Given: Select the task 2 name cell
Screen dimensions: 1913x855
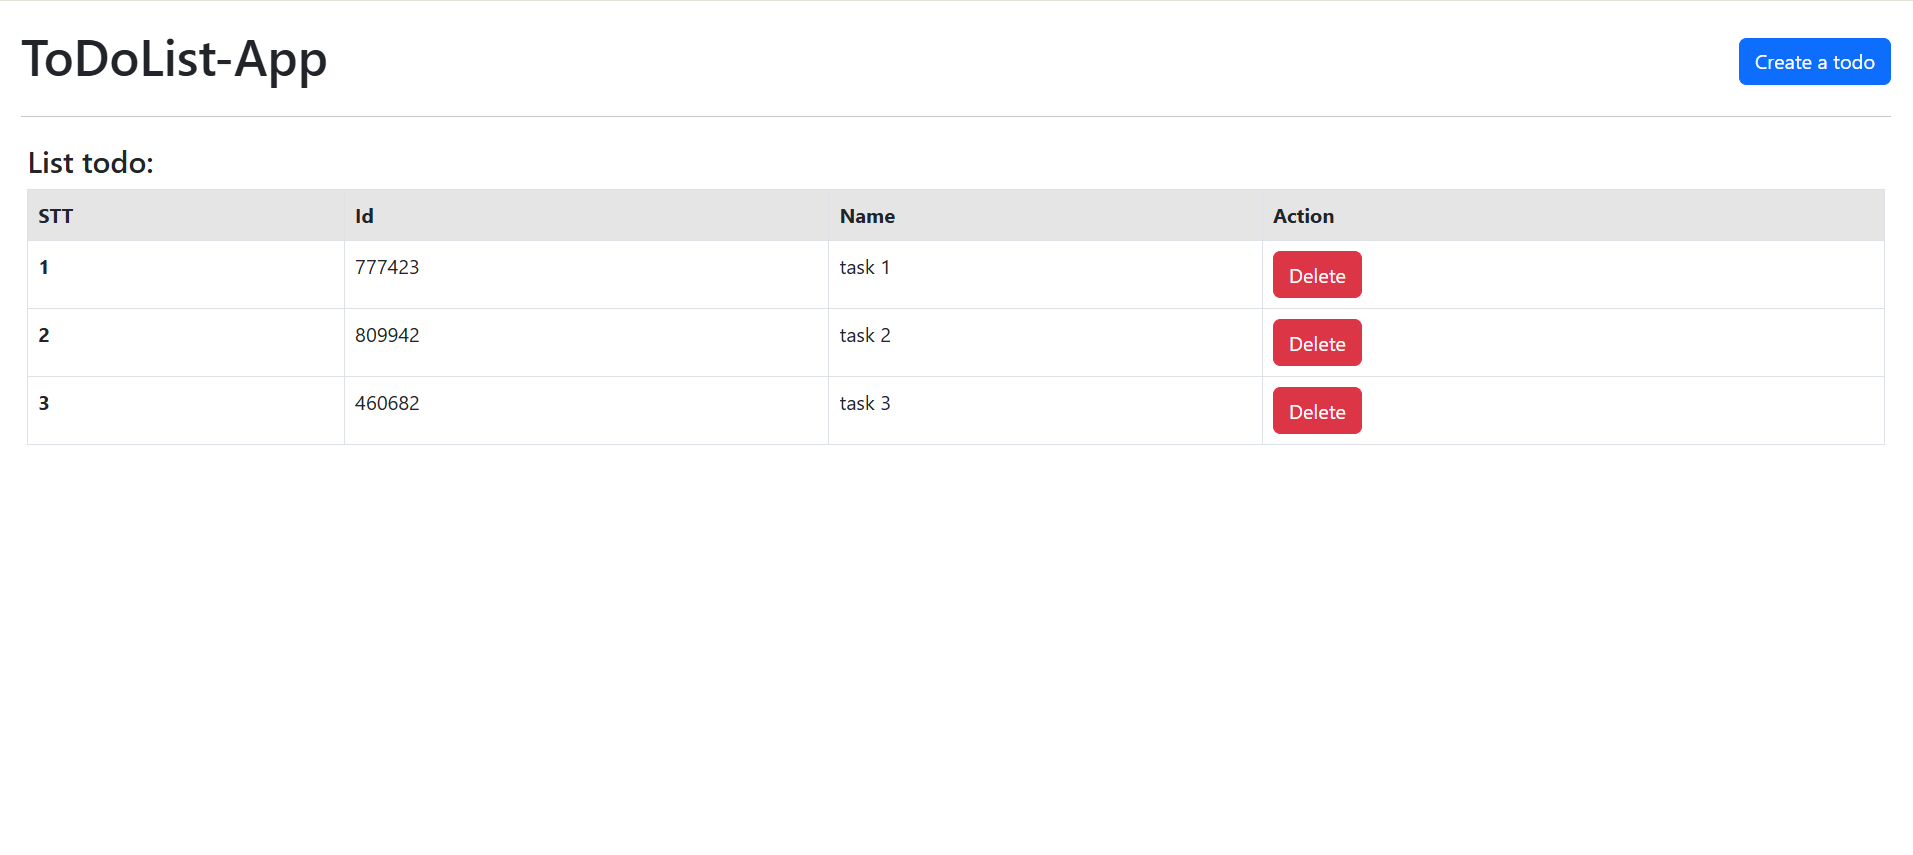Looking at the screenshot, I should 864,335.
